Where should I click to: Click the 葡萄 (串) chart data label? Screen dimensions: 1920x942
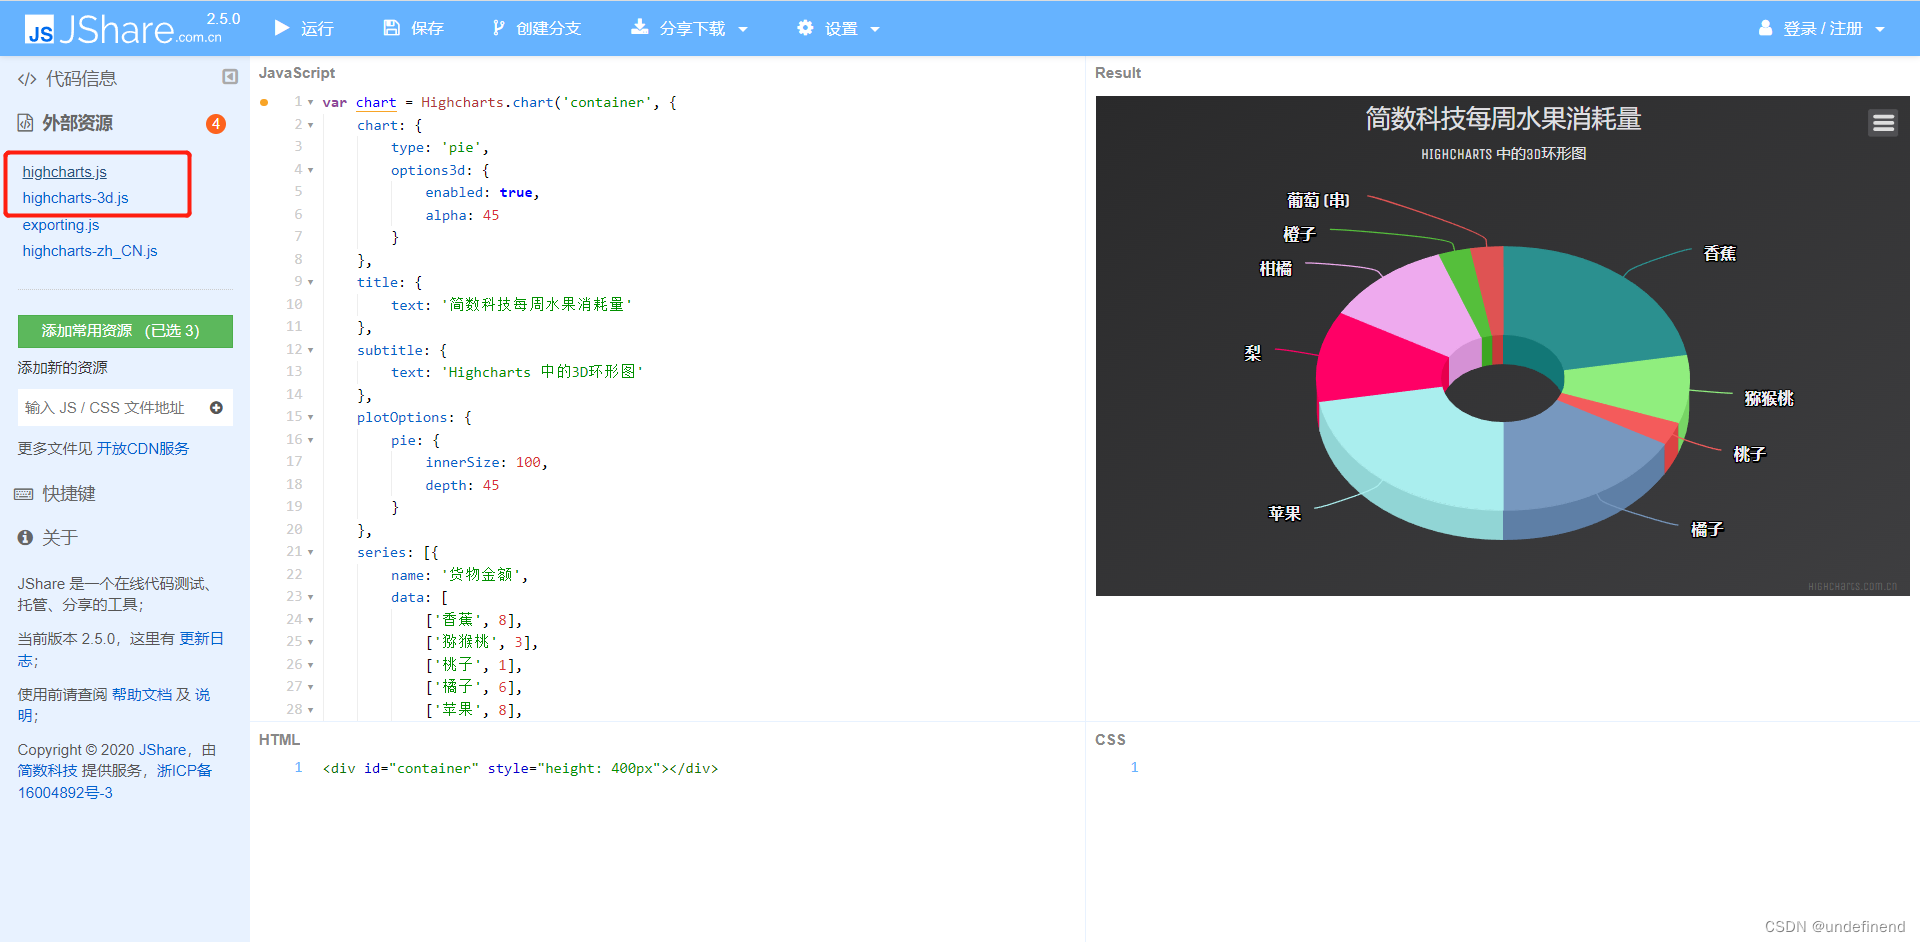pos(1318,200)
